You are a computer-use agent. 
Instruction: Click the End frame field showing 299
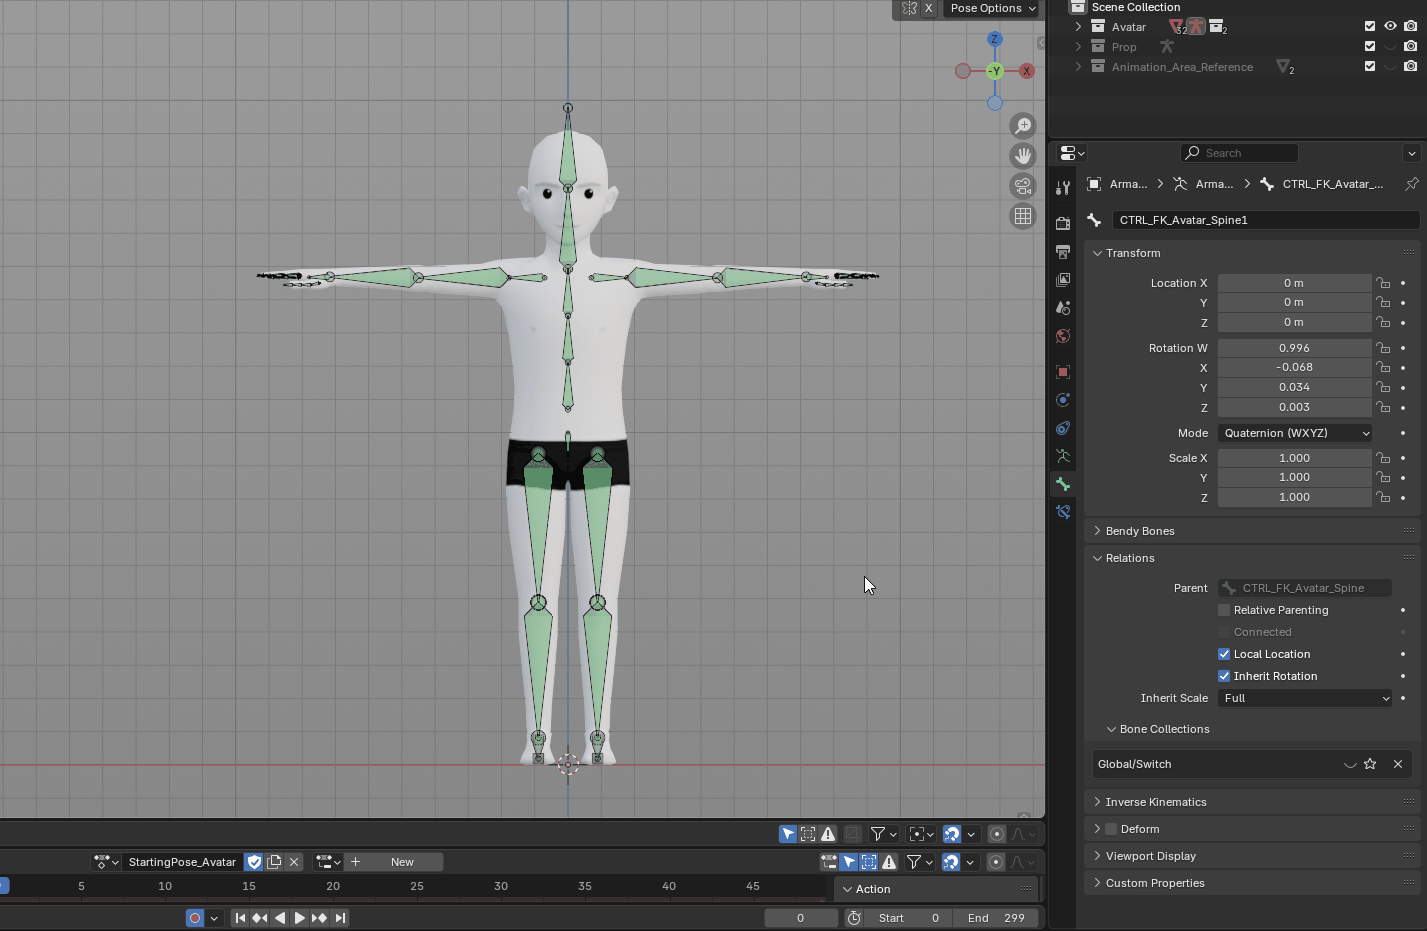pyautogui.click(x=995, y=918)
